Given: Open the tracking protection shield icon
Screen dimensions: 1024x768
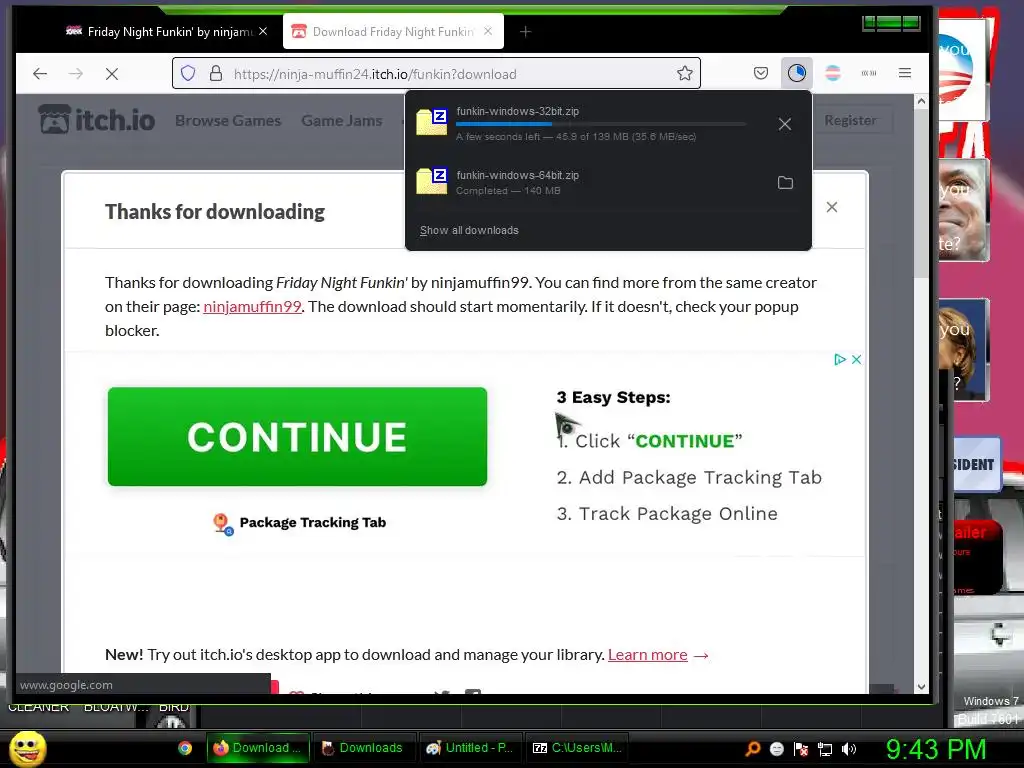Looking at the screenshot, I should 188,73.
